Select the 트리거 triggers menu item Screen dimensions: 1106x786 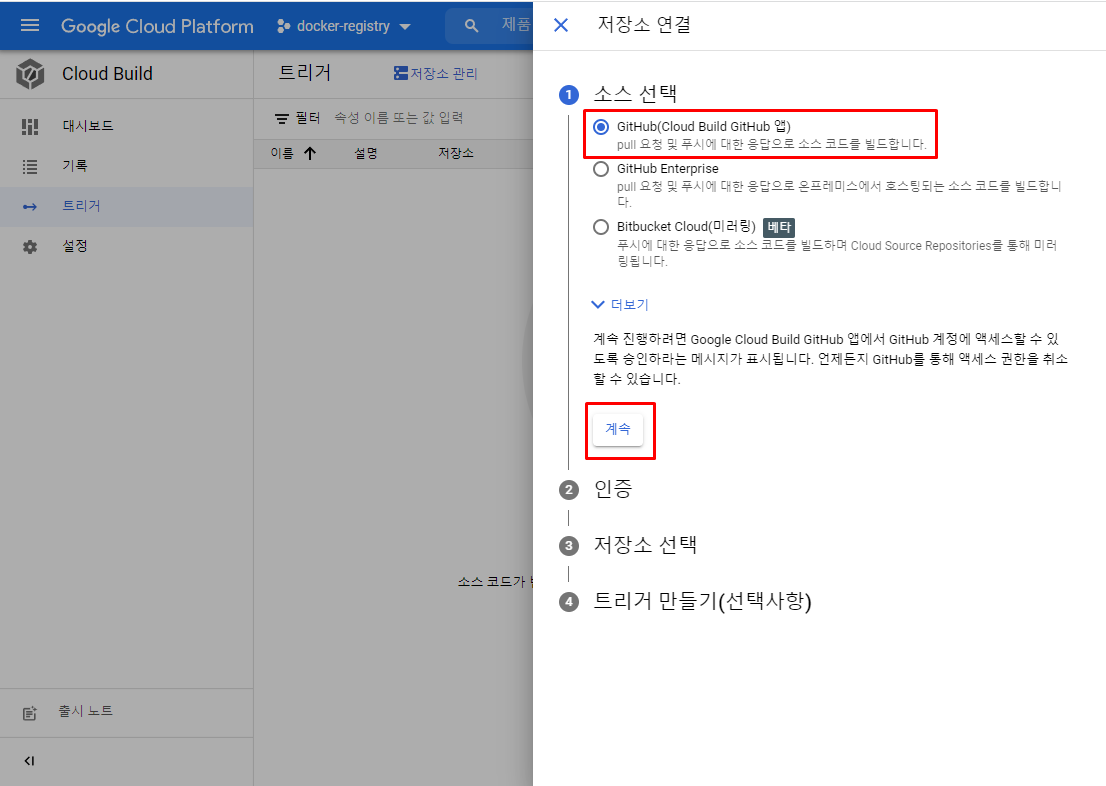[126, 206]
